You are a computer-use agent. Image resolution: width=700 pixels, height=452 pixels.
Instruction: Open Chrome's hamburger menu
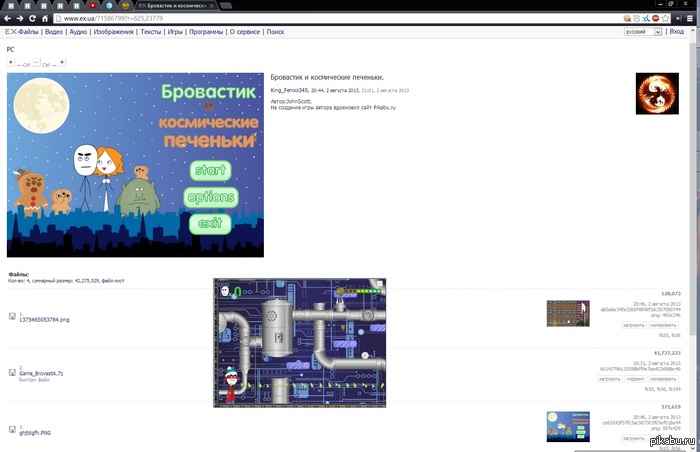691,19
